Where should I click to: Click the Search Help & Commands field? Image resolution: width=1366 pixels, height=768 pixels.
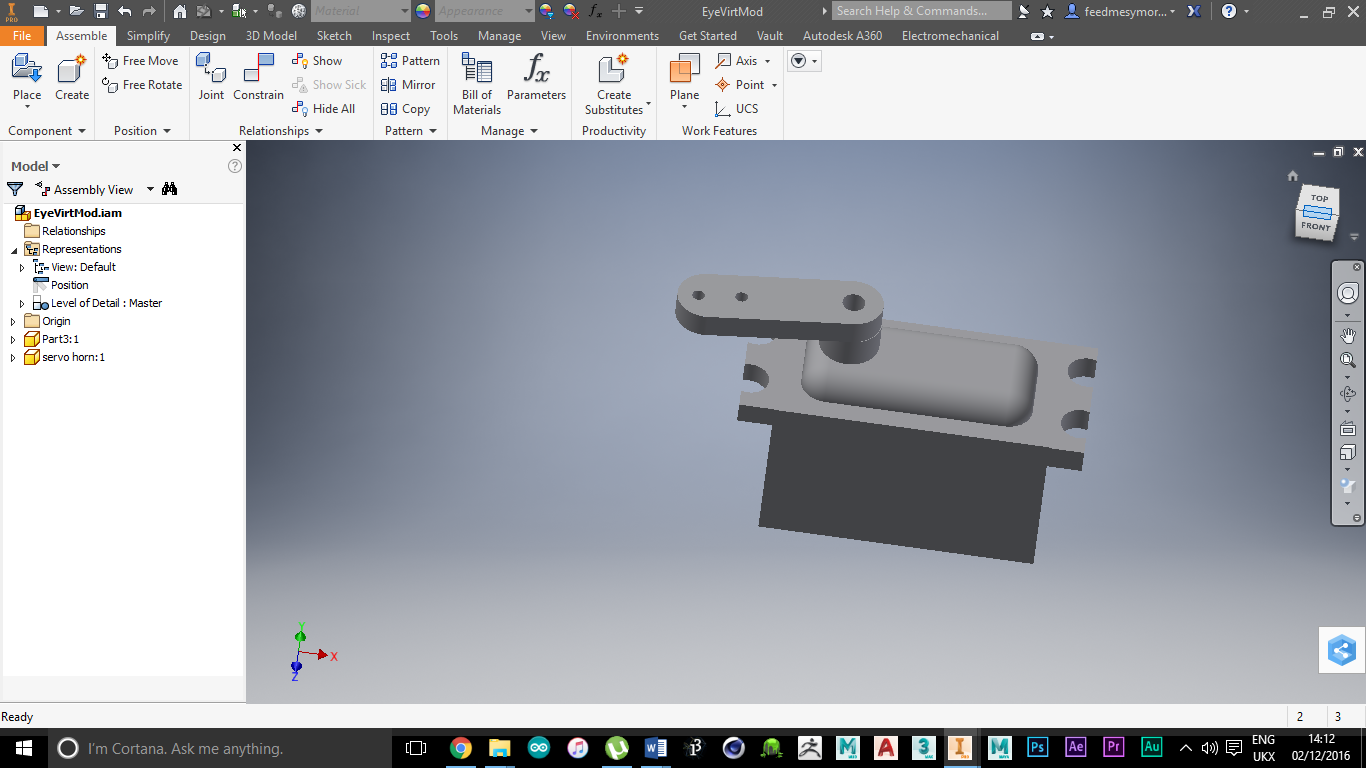[x=924, y=11]
